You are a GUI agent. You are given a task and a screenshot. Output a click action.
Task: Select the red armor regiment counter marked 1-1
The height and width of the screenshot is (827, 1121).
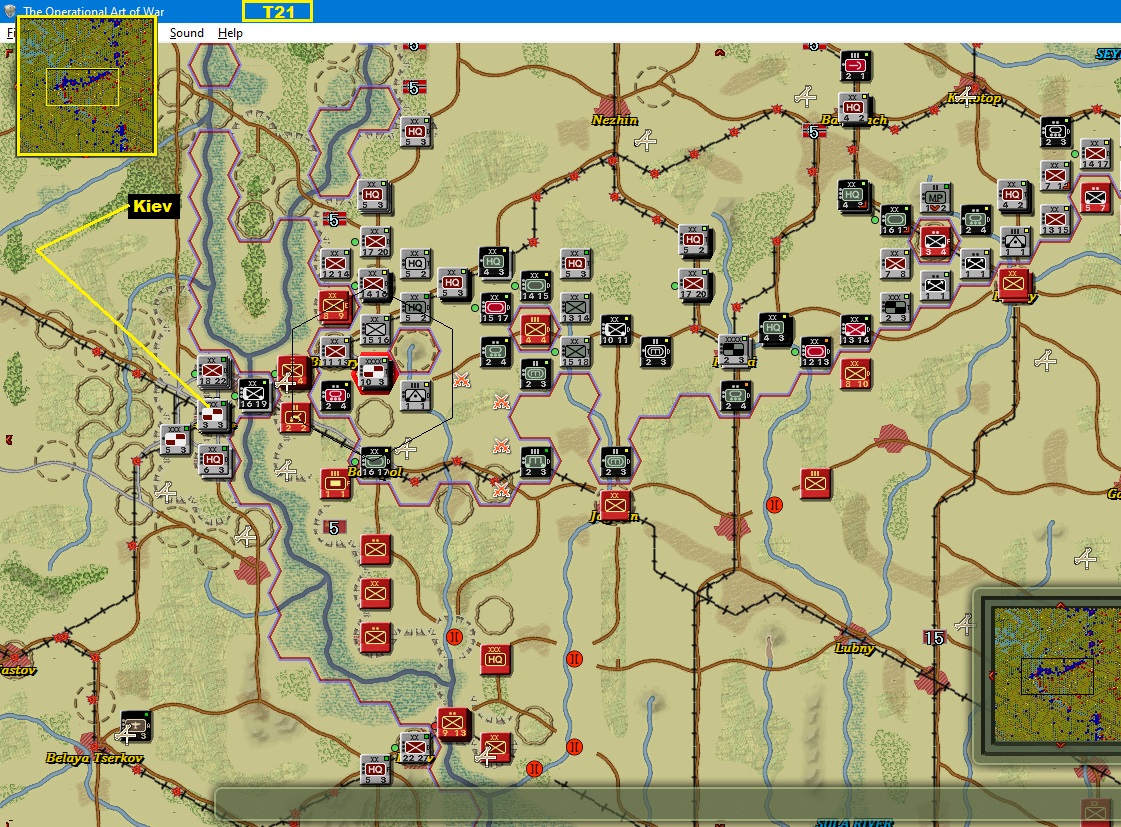[x=335, y=483]
